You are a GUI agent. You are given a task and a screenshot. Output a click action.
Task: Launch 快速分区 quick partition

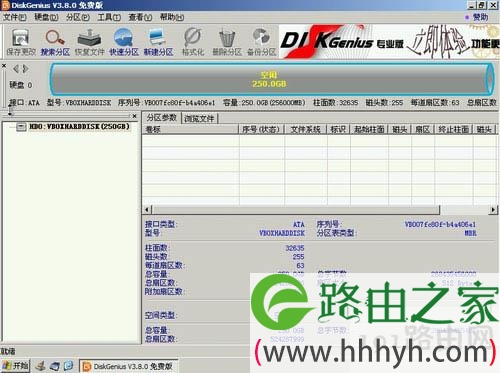[x=124, y=42]
